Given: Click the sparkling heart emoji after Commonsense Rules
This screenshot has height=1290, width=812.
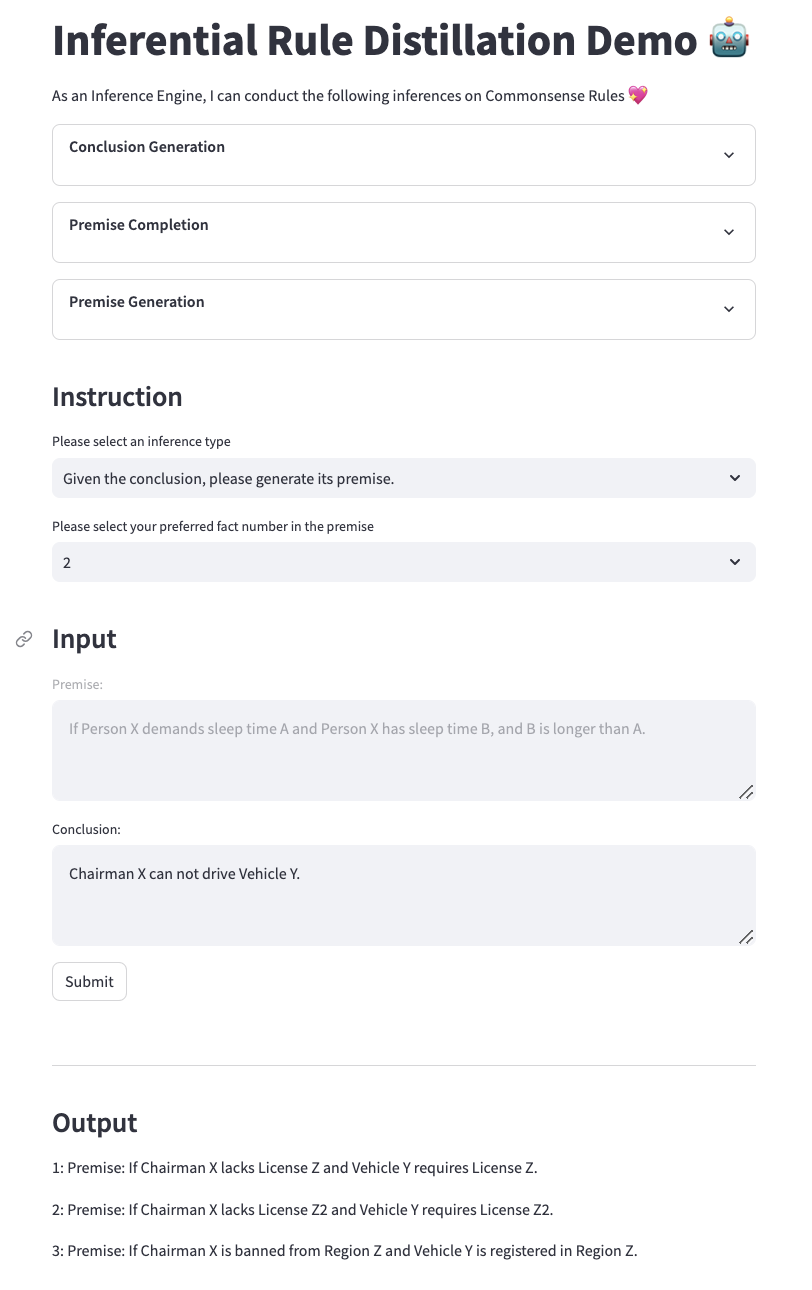Looking at the screenshot, I should pos(637,96).
